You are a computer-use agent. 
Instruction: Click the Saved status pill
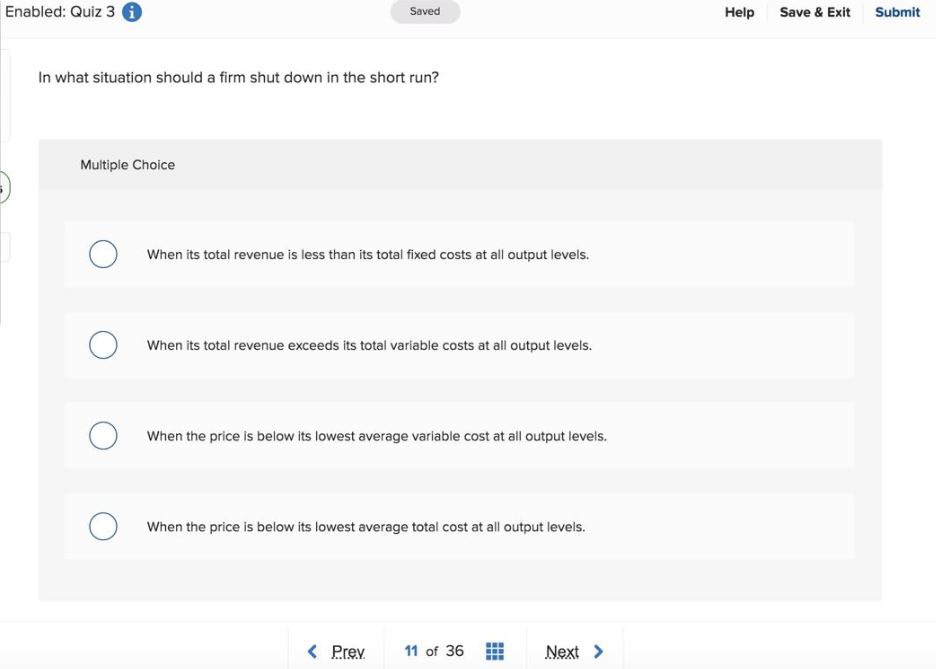coord(425,11)
